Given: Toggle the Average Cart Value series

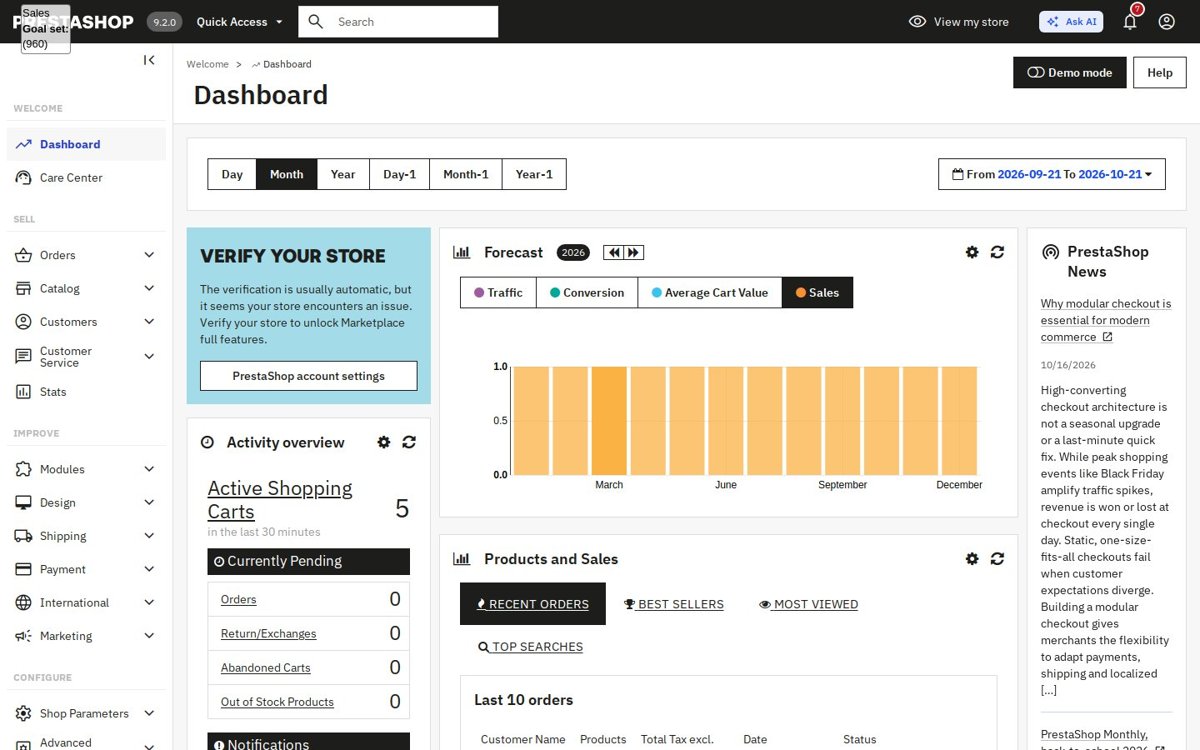Looking at the screenshot, I should click(x=710, y=293).
